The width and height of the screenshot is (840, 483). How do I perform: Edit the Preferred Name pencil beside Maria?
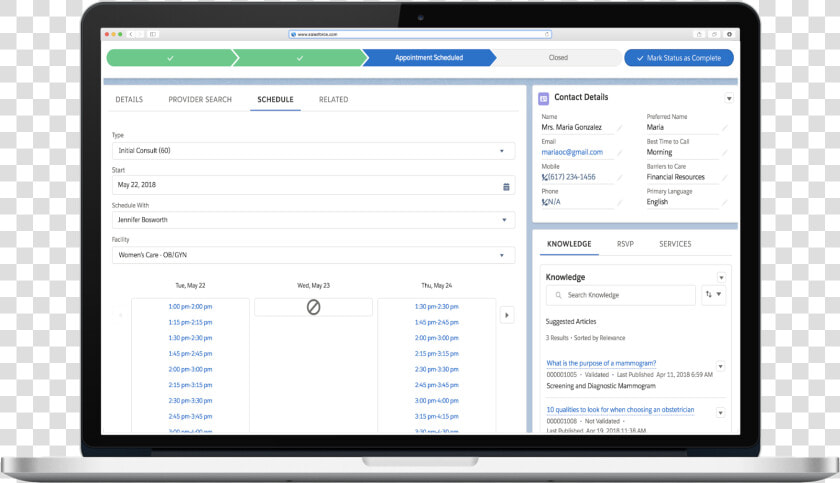[x=724, y=128]
